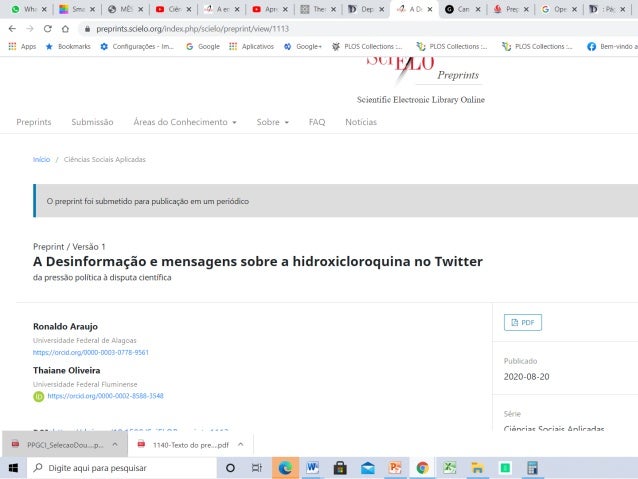
Task: Open the Google+ bookmark
Action: pos(303,46)
